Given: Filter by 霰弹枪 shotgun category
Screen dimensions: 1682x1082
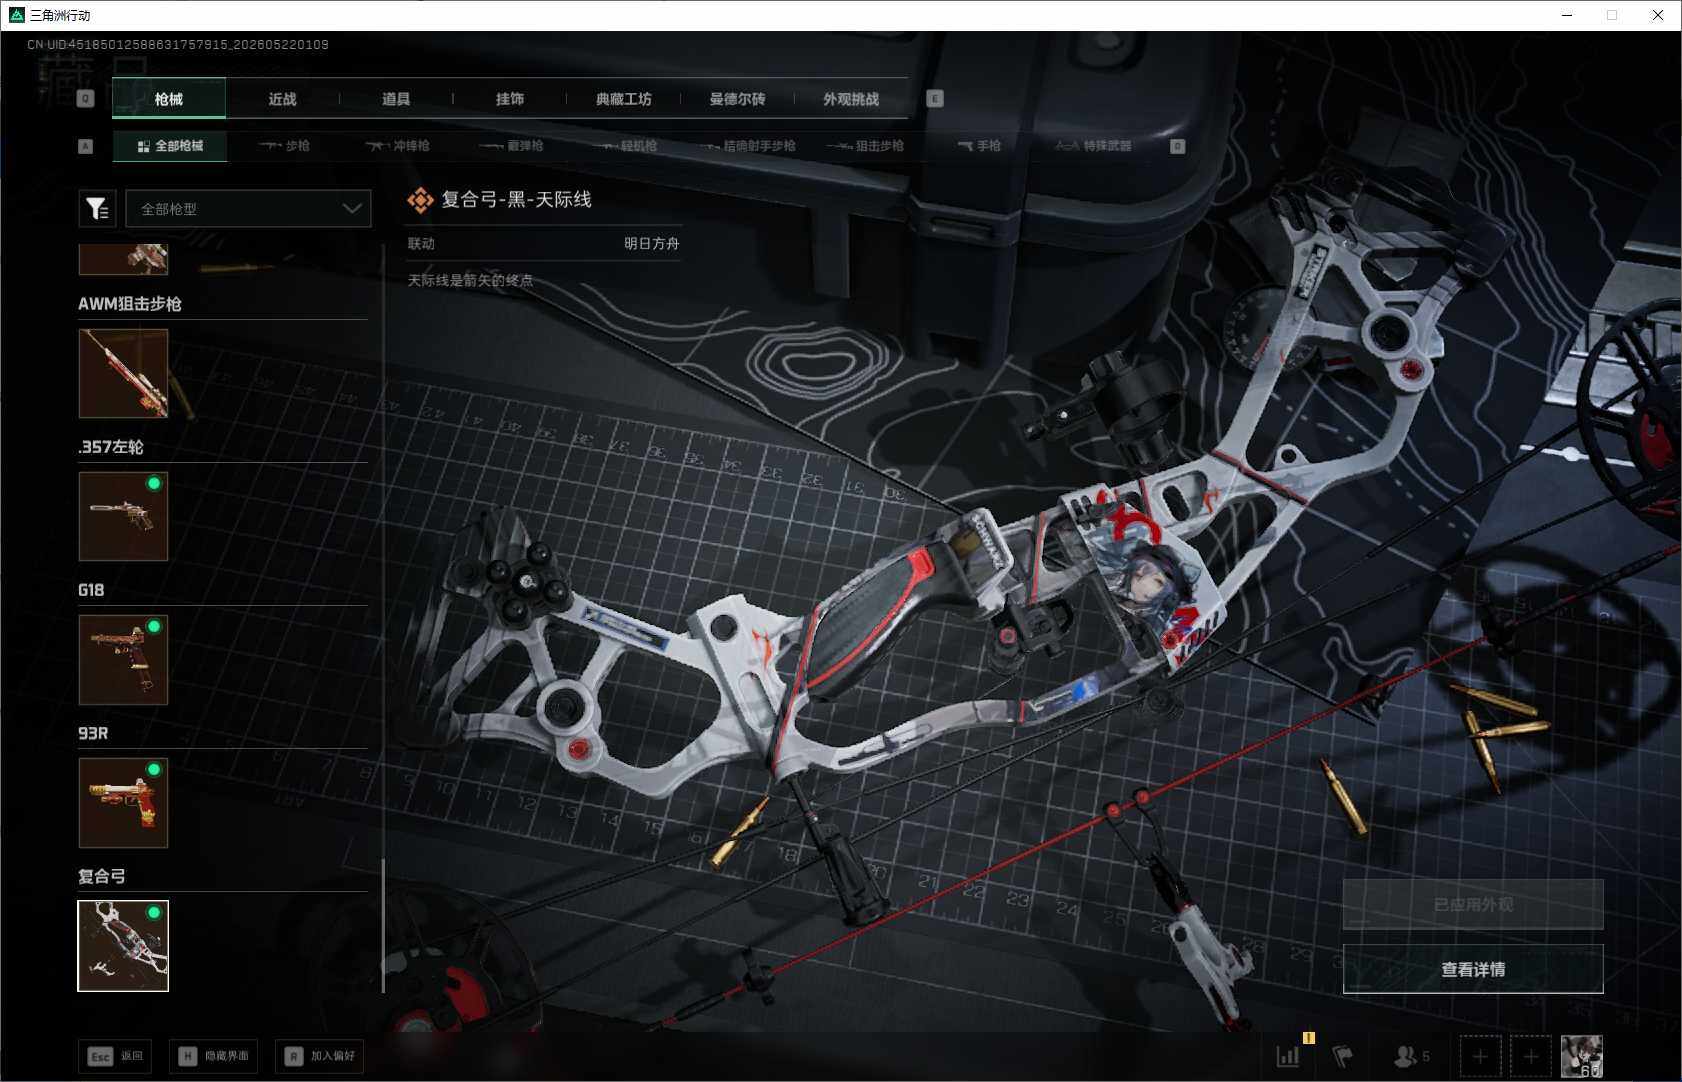Looking at the screenshot, I should coord(511,146).
